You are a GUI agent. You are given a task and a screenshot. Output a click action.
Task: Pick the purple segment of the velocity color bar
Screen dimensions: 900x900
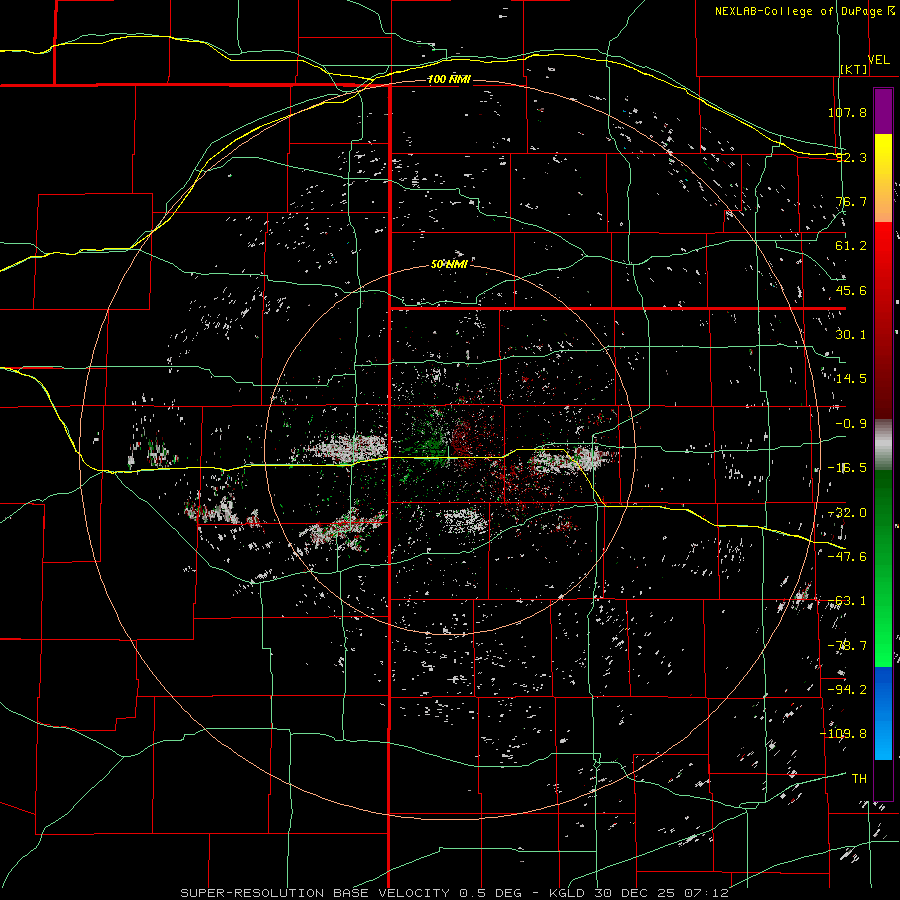coord(883,112)
